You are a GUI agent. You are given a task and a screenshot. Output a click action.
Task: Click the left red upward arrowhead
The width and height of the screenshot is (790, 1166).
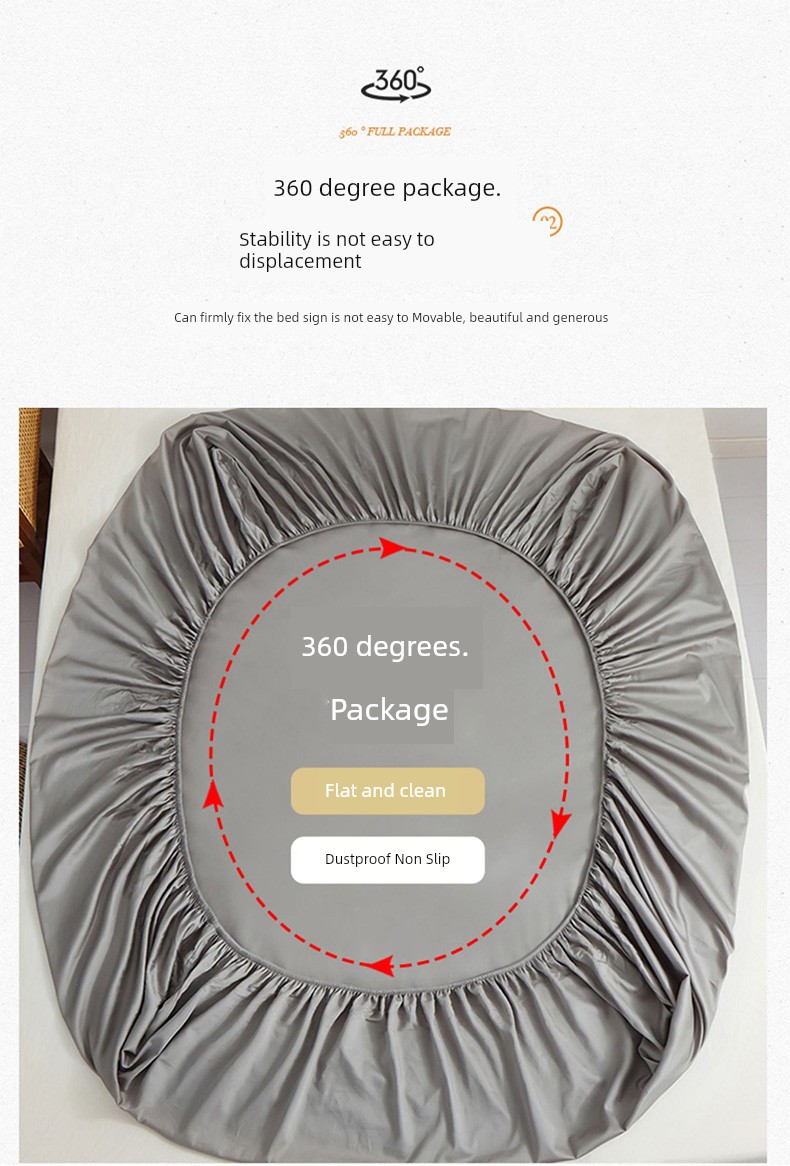pyautogui.click(x=213, y=795)
